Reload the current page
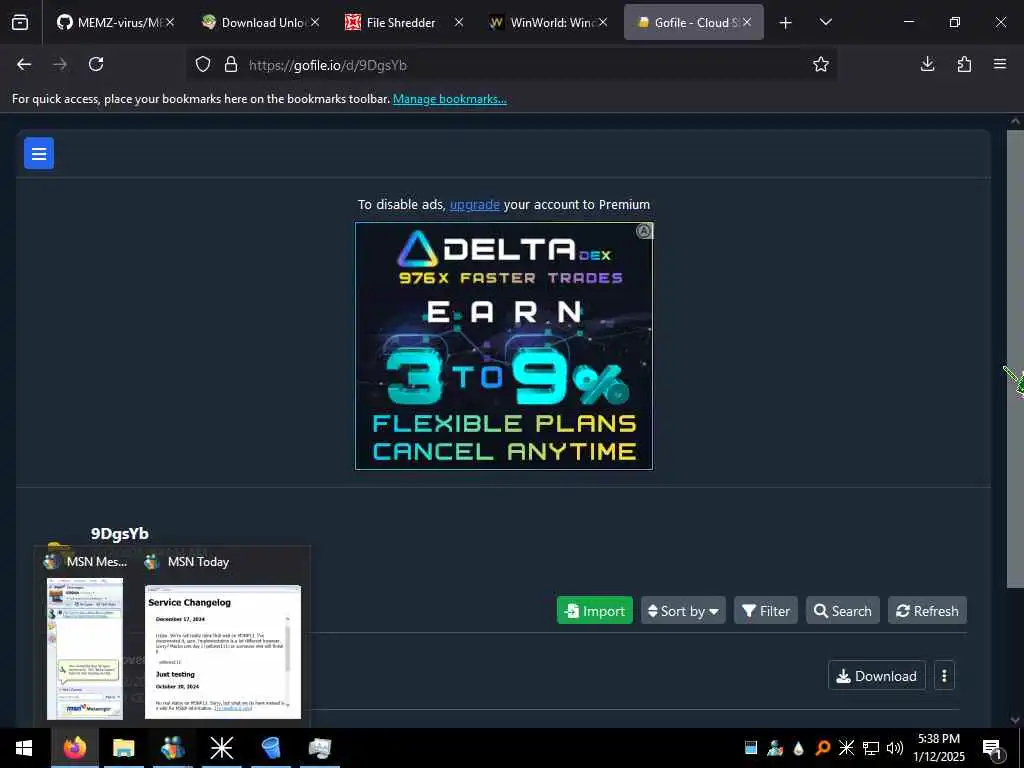 coord(96,64)
